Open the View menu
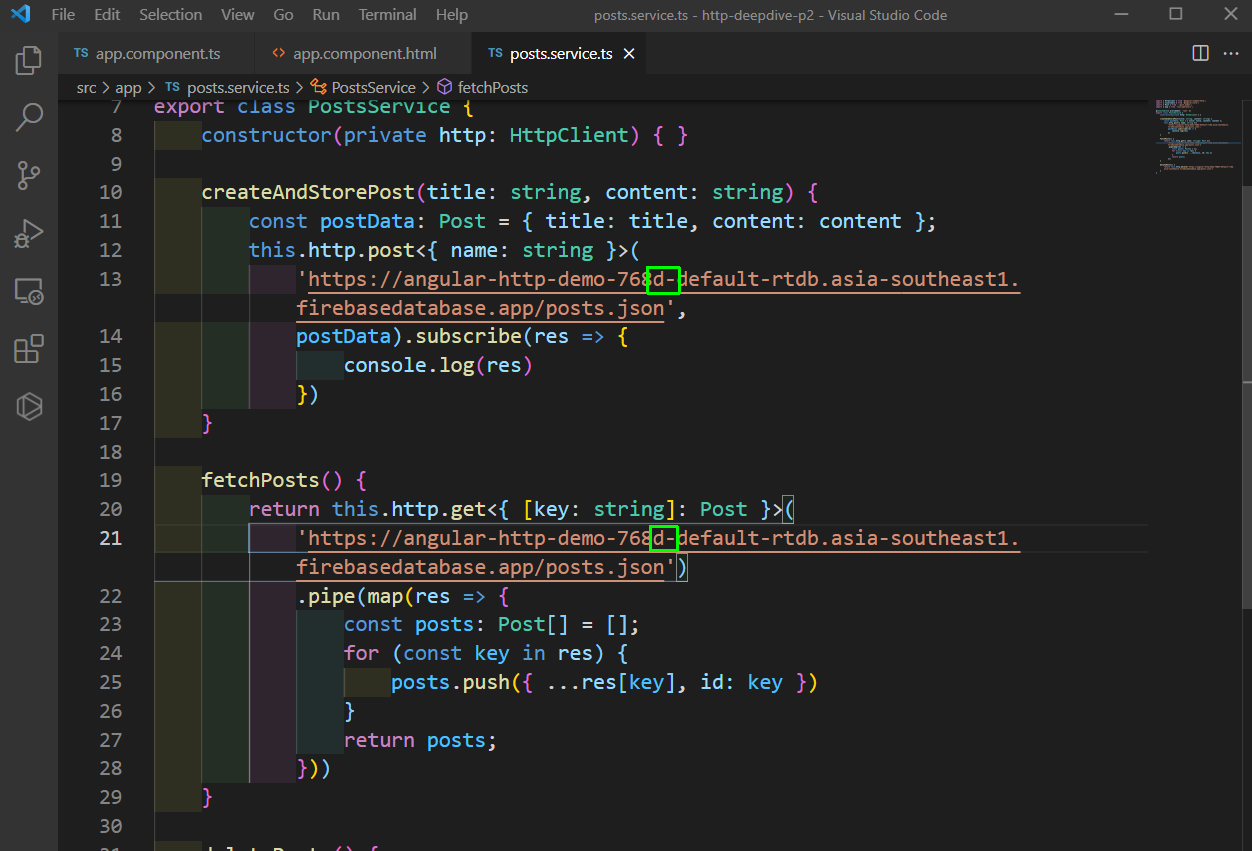The width and height of the screenshot is (1252, 851). point(238,15)
